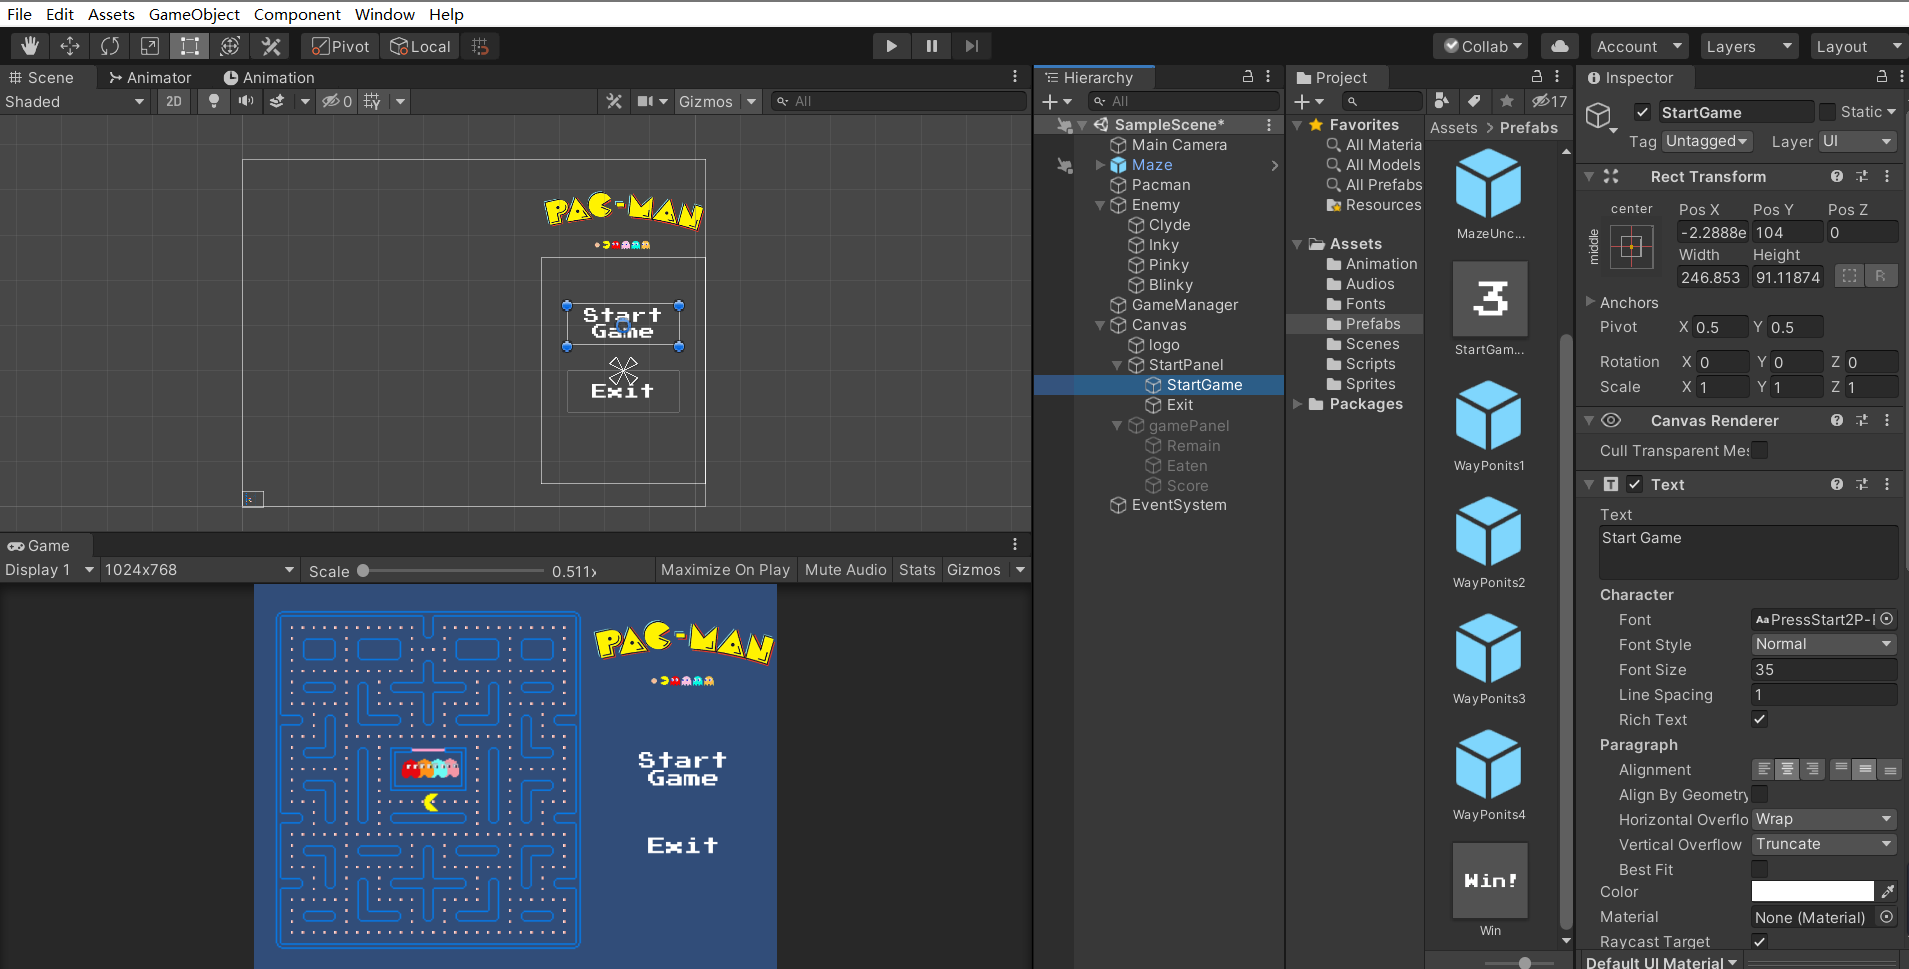Toggle scene audio speaker icon
This screenshot has height=969, width=1909.
coord(246,101)
